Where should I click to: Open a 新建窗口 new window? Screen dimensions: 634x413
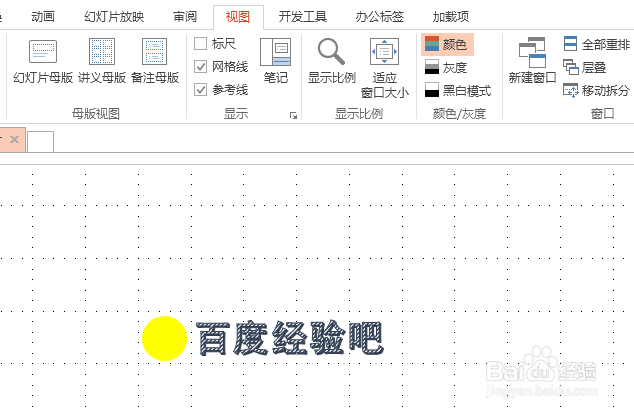[x=532, y=61]
